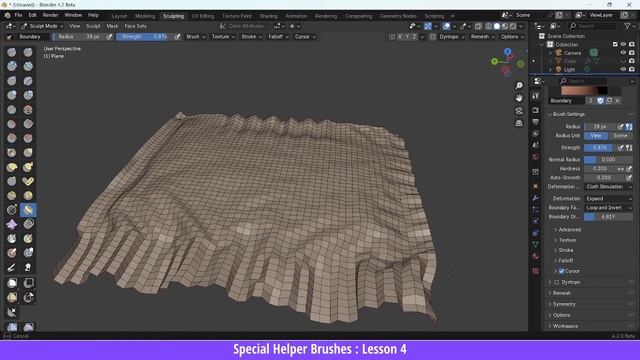
Task: Switch to the Layout workspace tab
Action: pos(119,16)
